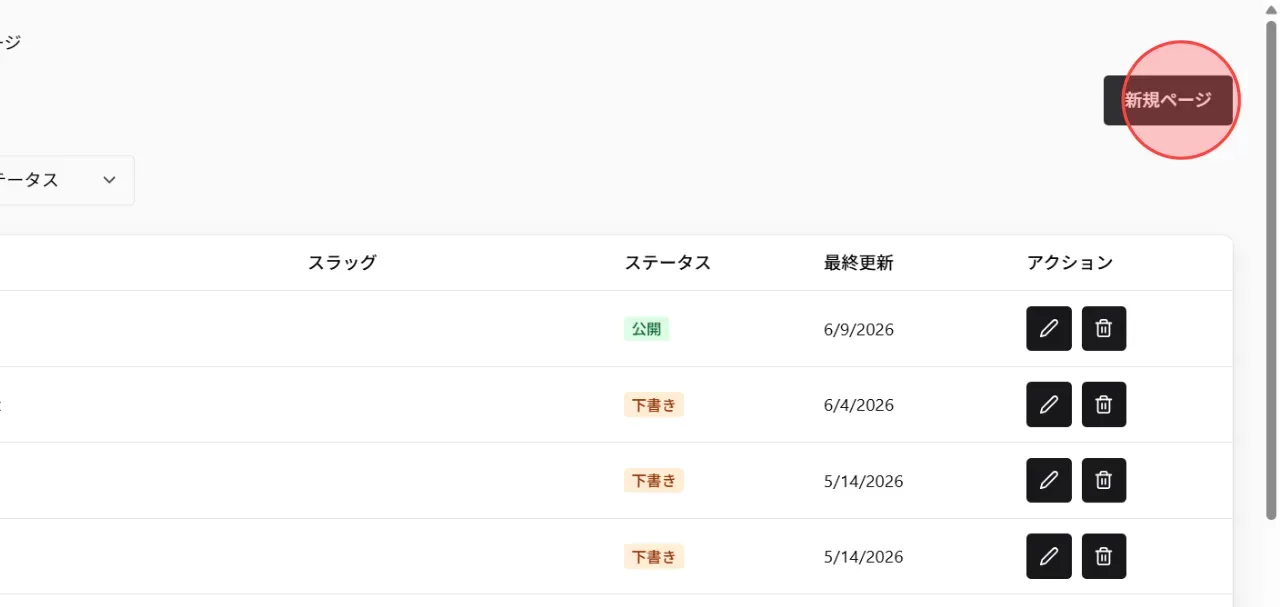Delete the first page dated 5/14/2026

coord(1104,480)
